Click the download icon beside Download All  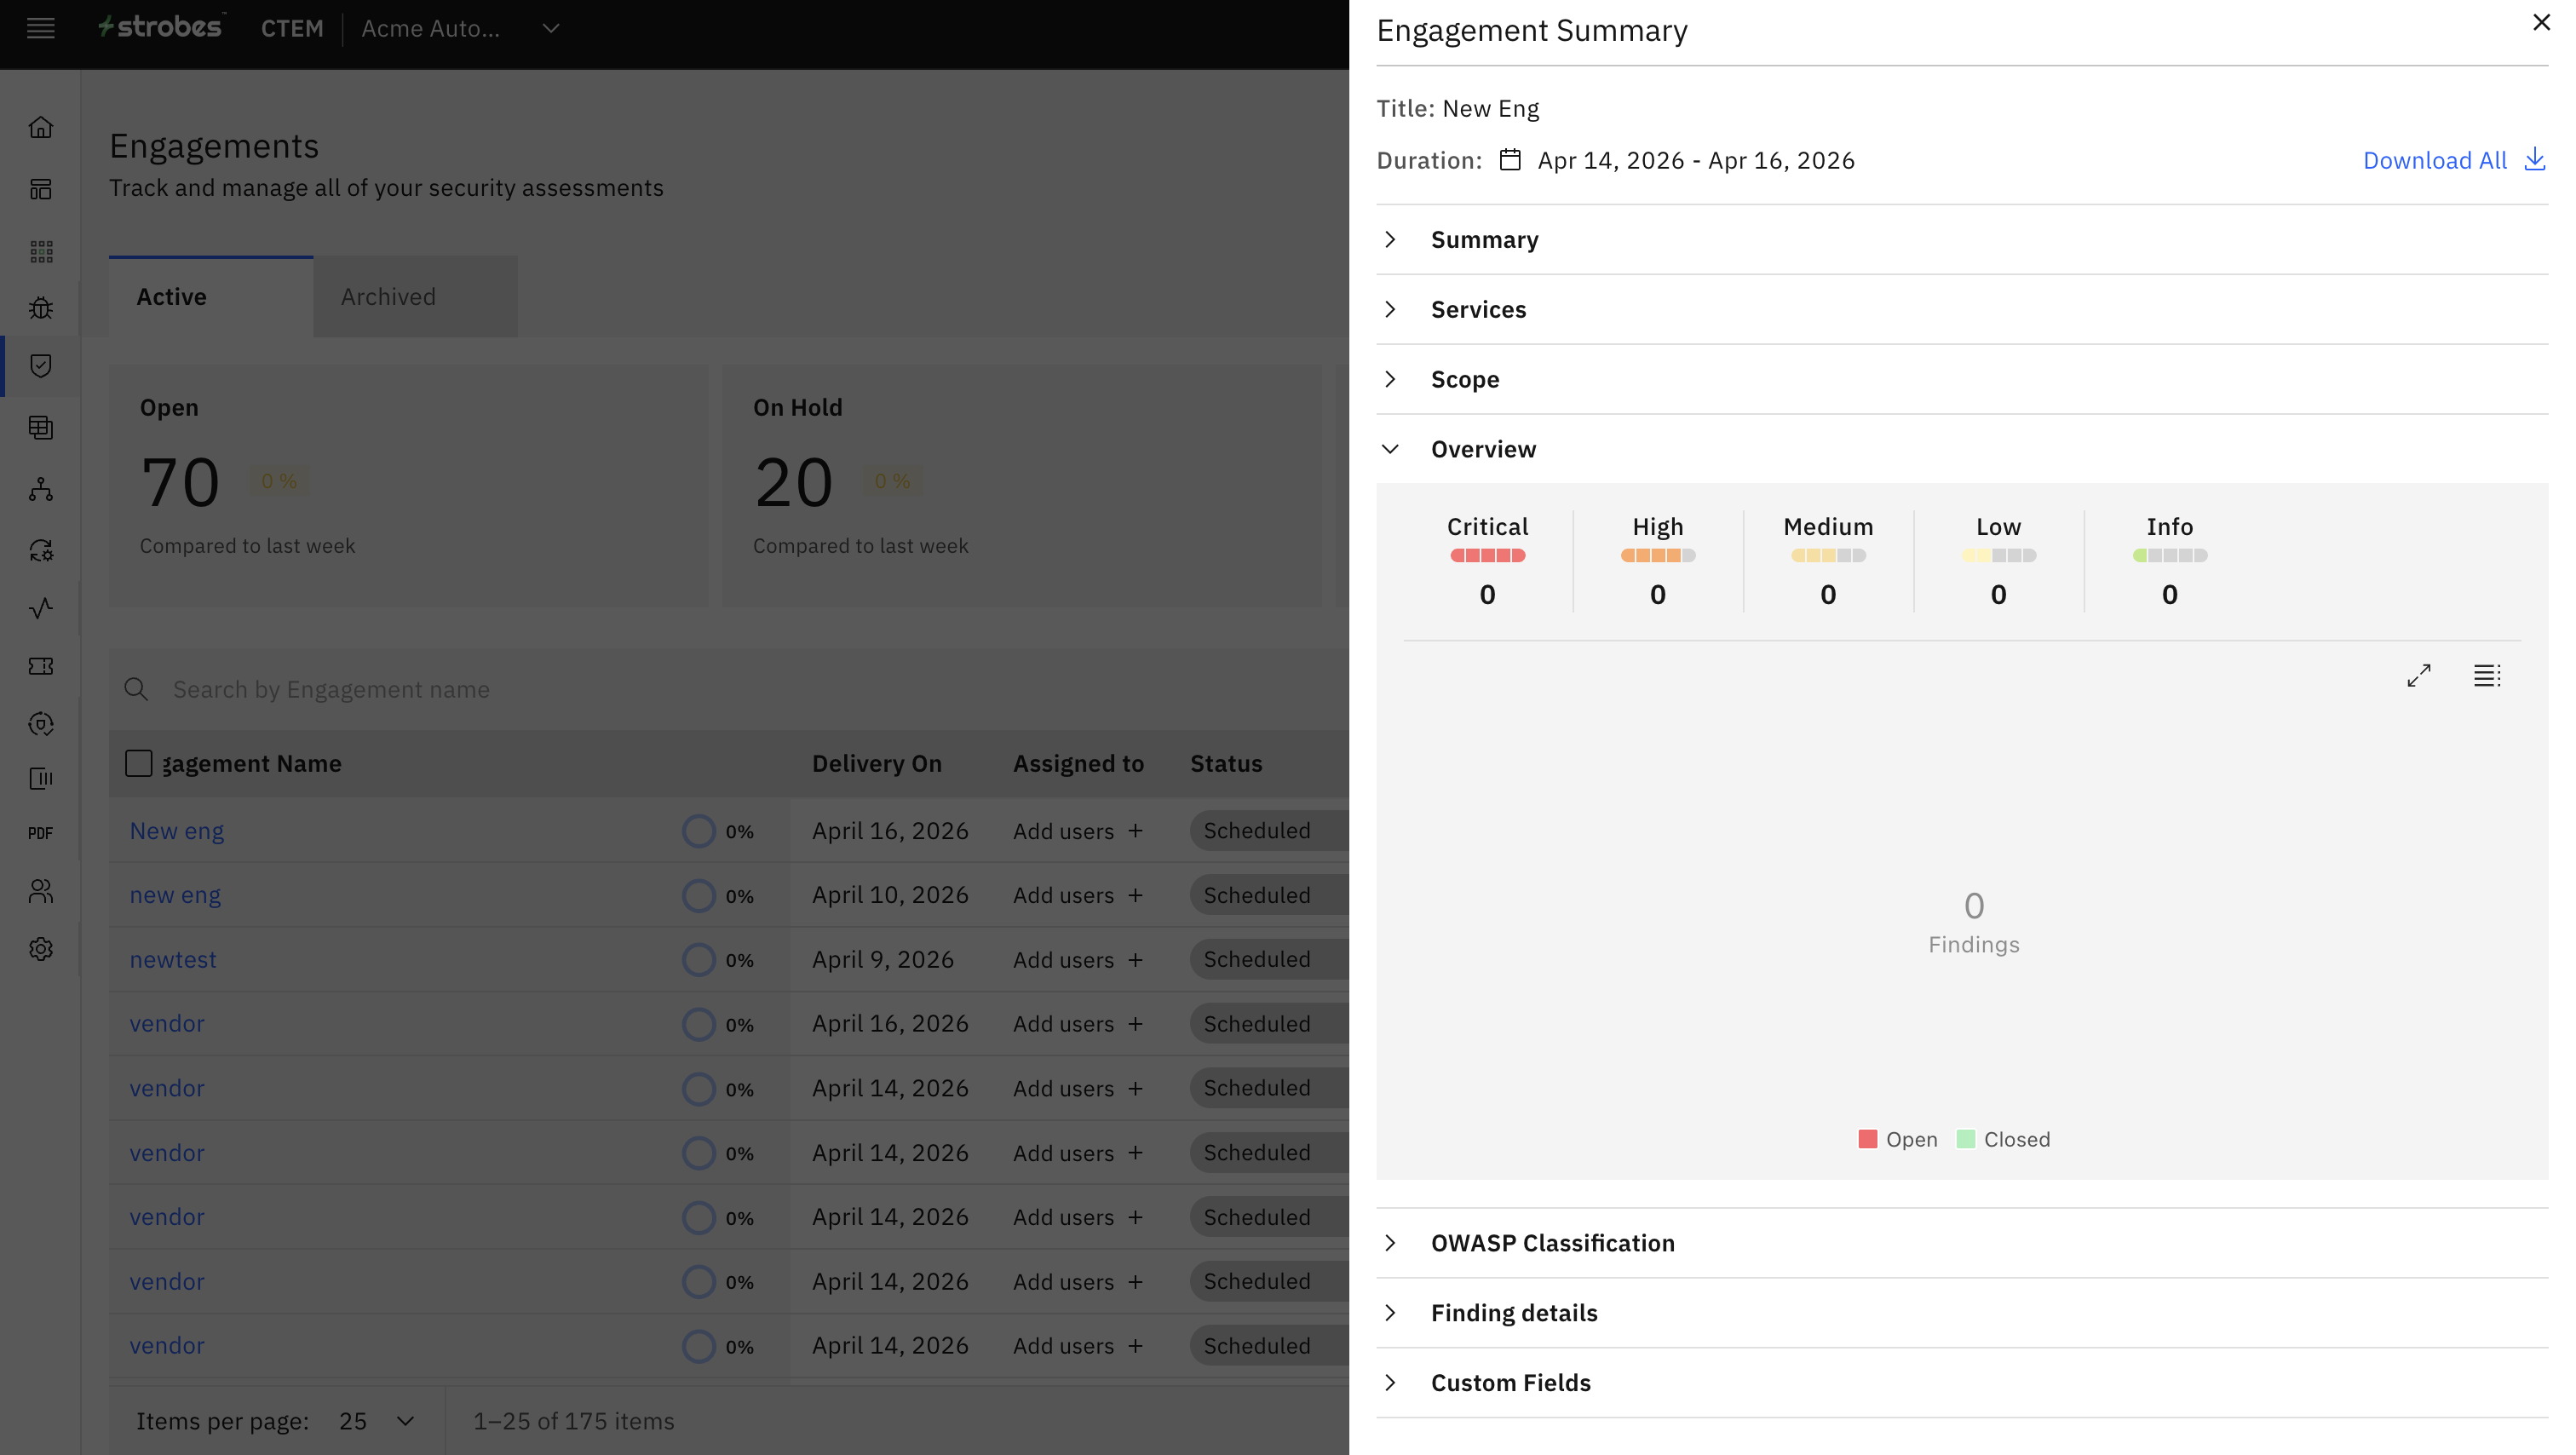(x=2534, y=160)
